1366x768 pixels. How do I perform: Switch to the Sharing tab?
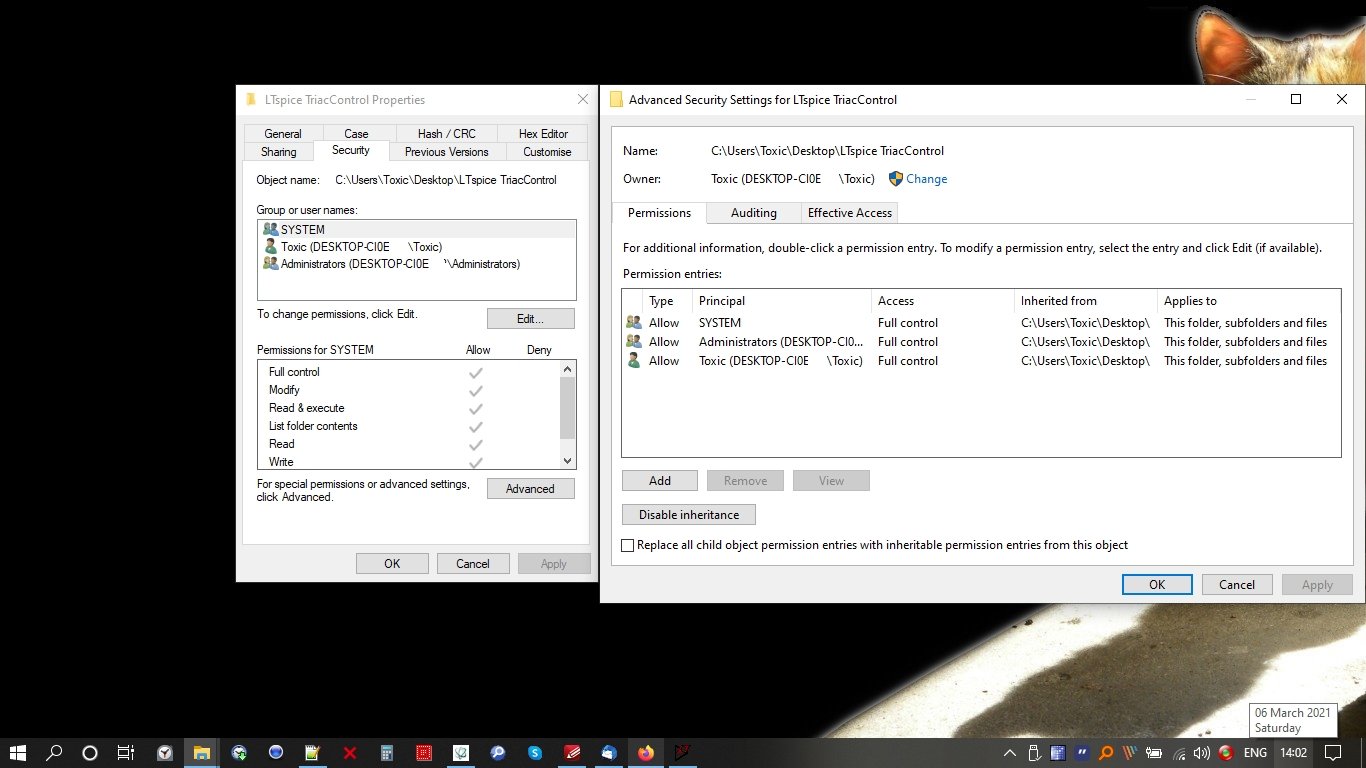[279, 152]
